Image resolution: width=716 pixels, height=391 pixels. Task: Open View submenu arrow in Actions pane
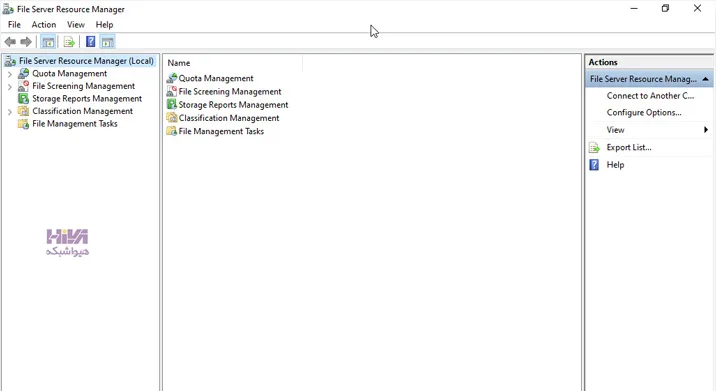pos(706,130)
